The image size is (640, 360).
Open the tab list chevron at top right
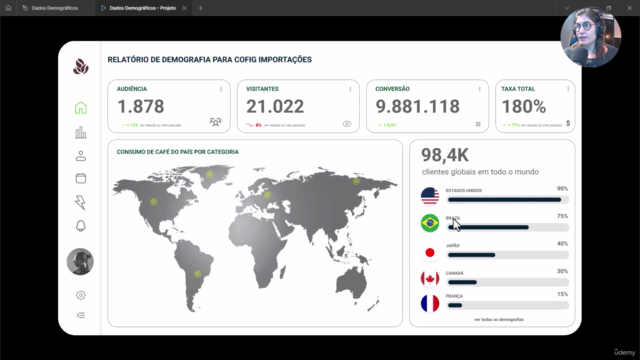[567, 8]
